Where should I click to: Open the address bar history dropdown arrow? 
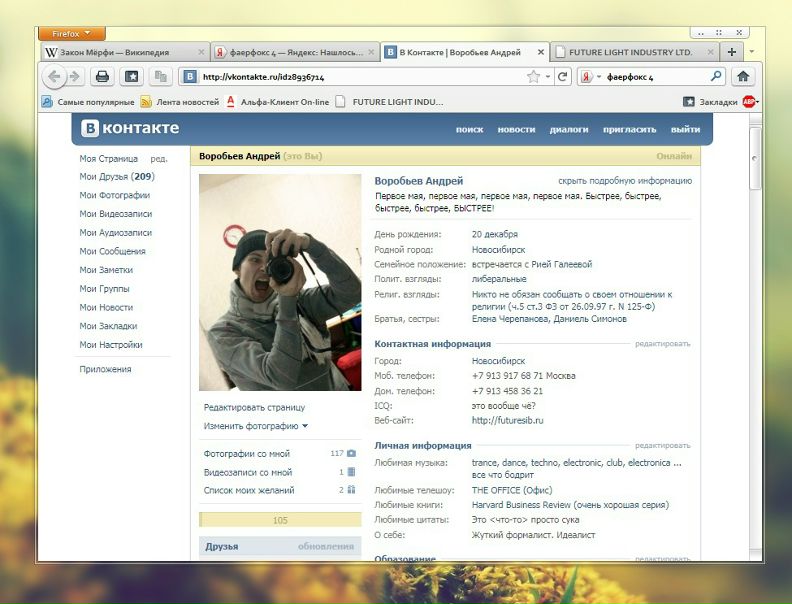click(x=548, y=76)
